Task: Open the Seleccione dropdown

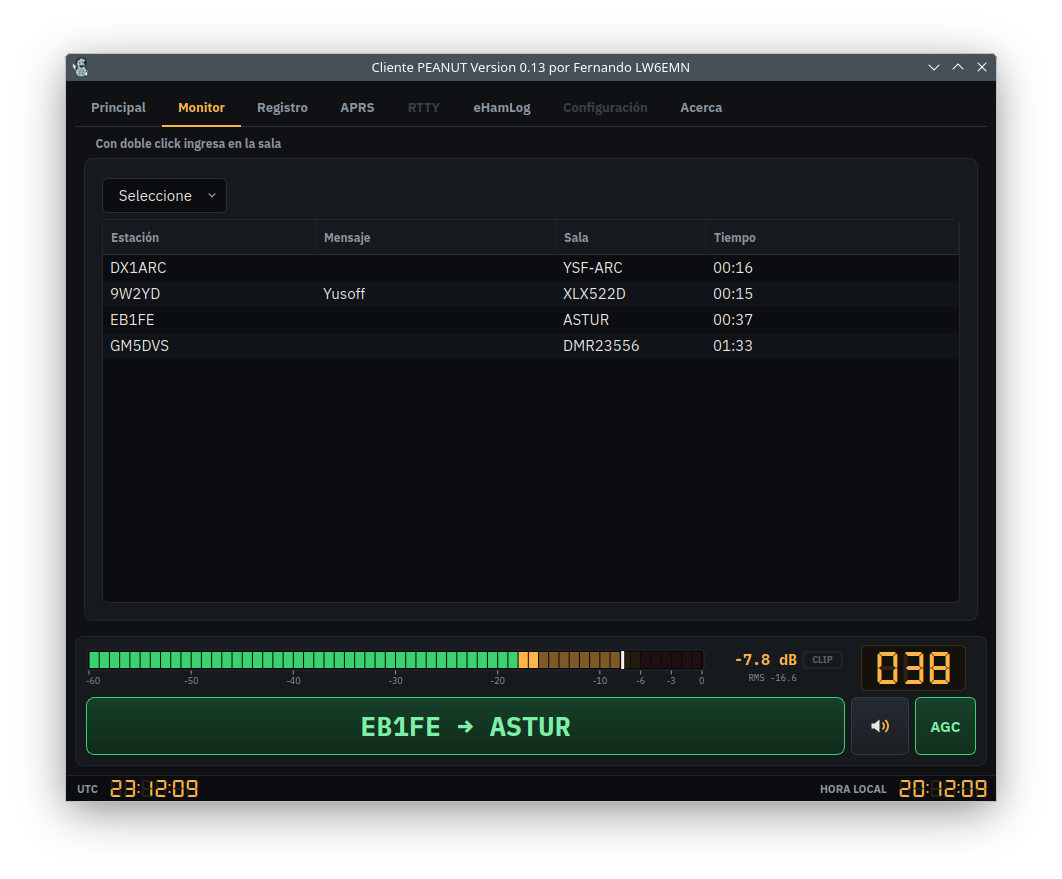Action: click(164, 196)
